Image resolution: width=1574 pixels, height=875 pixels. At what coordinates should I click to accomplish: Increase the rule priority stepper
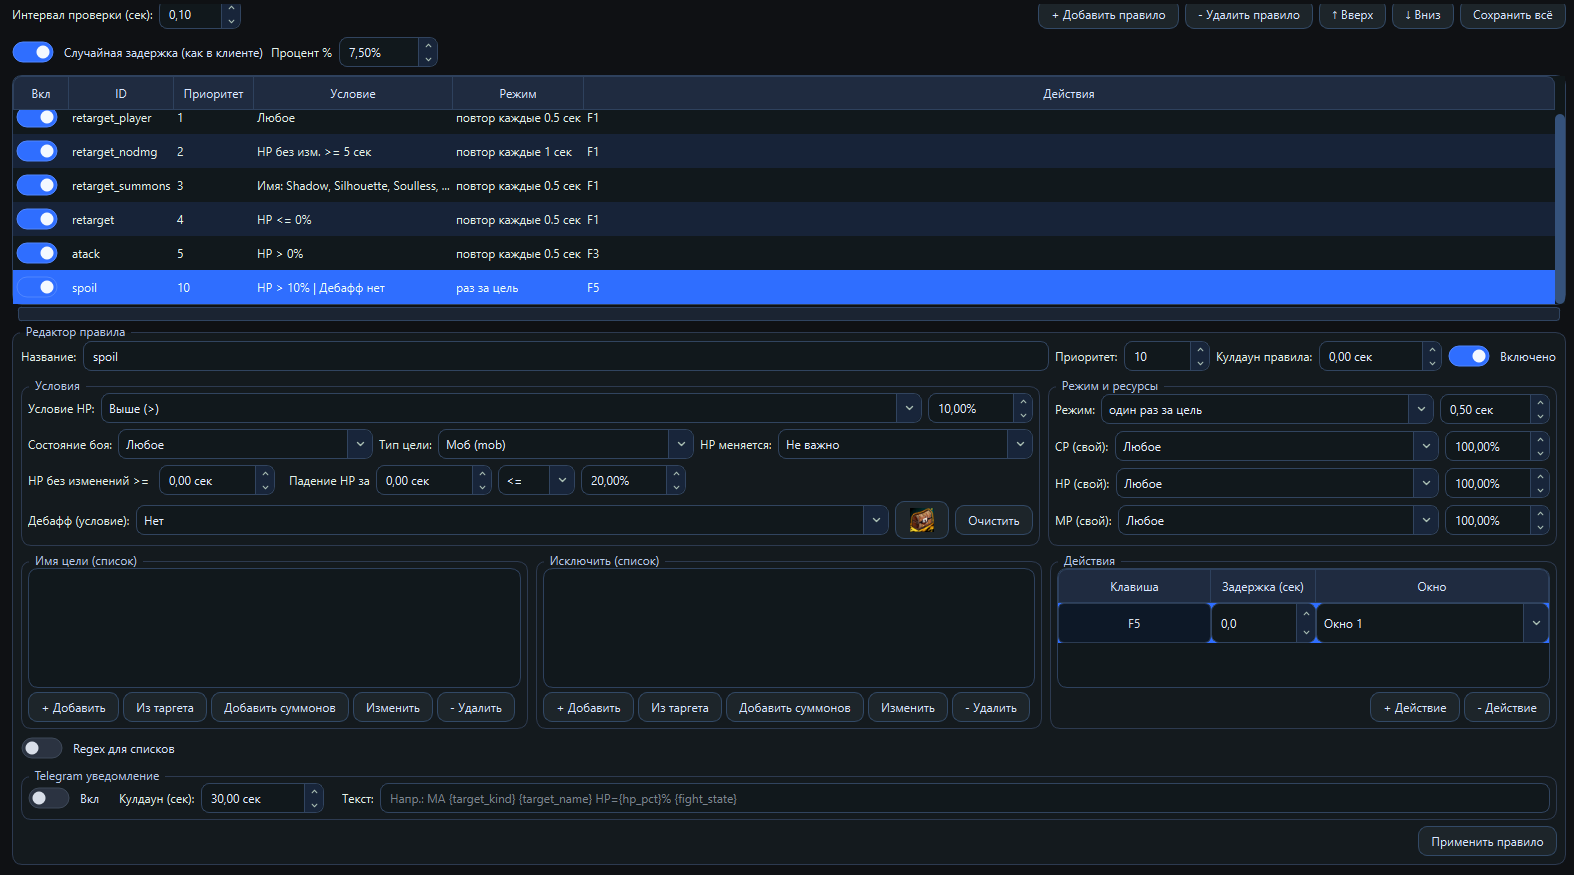point(1200,351)
